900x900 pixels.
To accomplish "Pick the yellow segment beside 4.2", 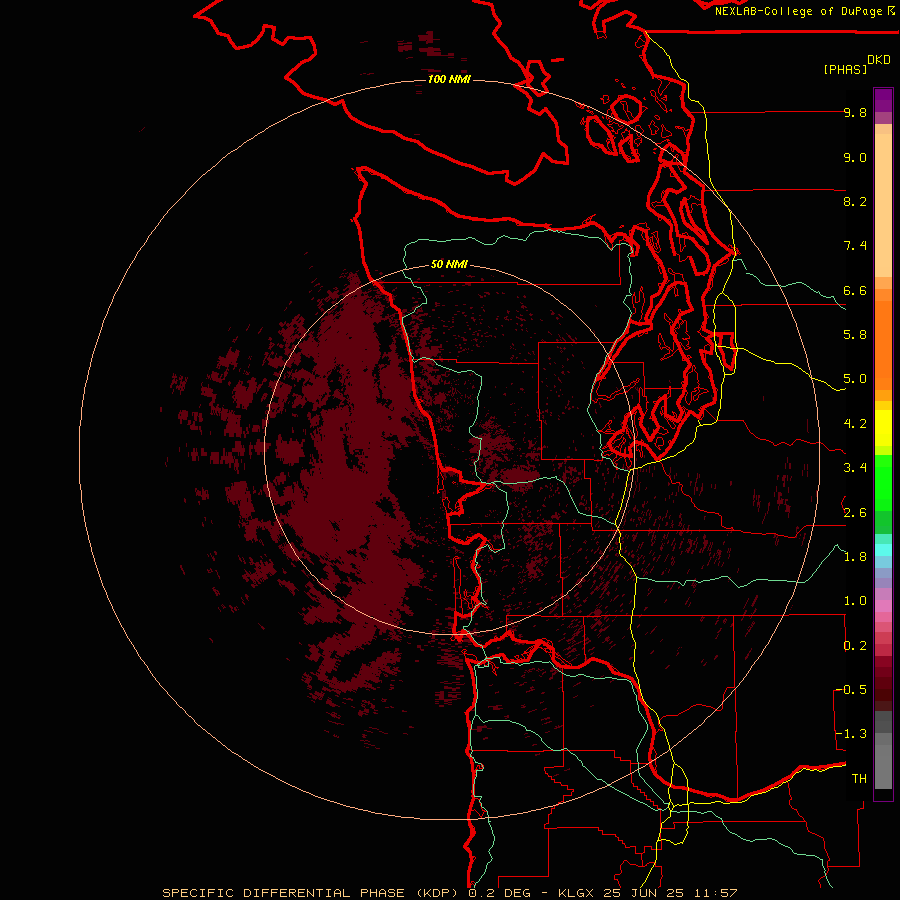I will (x=883, y=428).
